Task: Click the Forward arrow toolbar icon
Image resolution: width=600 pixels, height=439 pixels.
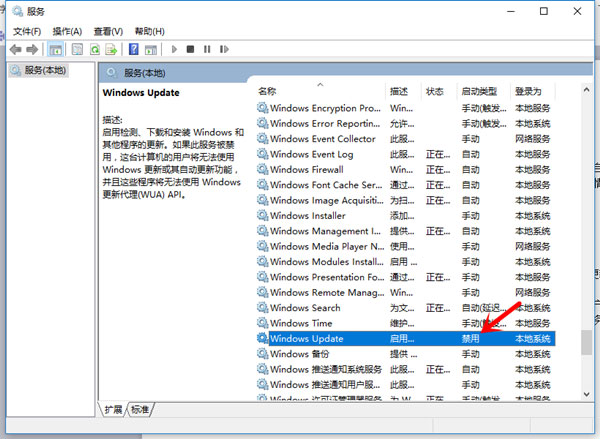Action: point(32,49)
